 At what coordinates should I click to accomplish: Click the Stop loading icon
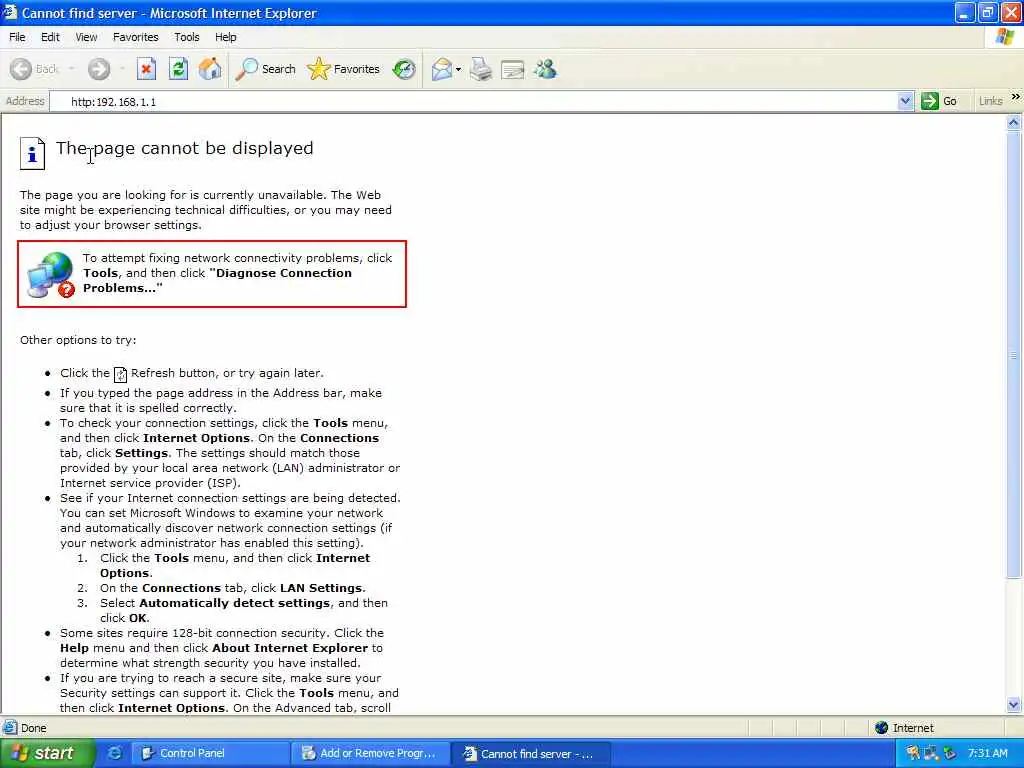coord(146,69)
